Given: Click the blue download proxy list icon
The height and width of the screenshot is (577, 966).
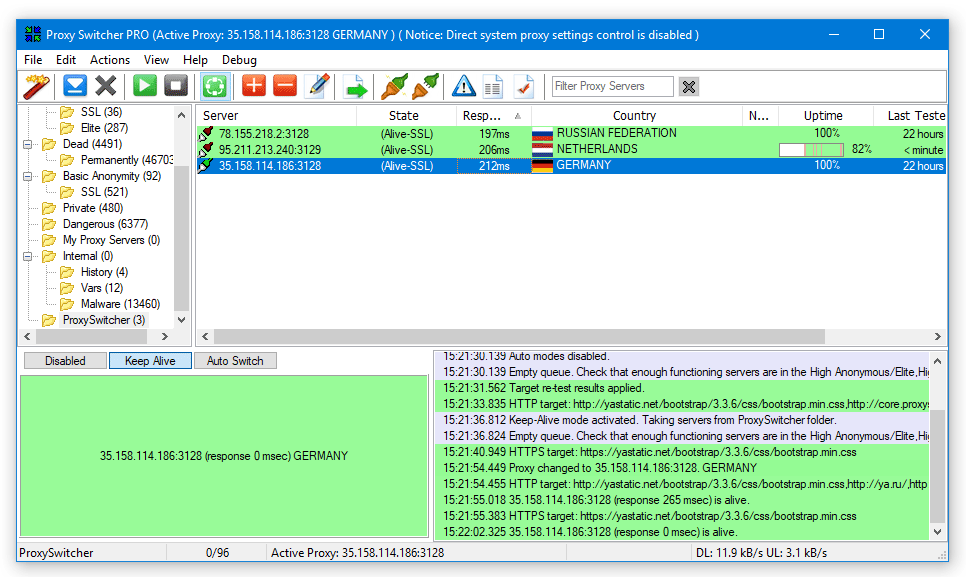Looking at the screenshot, I should coord(75,86).
